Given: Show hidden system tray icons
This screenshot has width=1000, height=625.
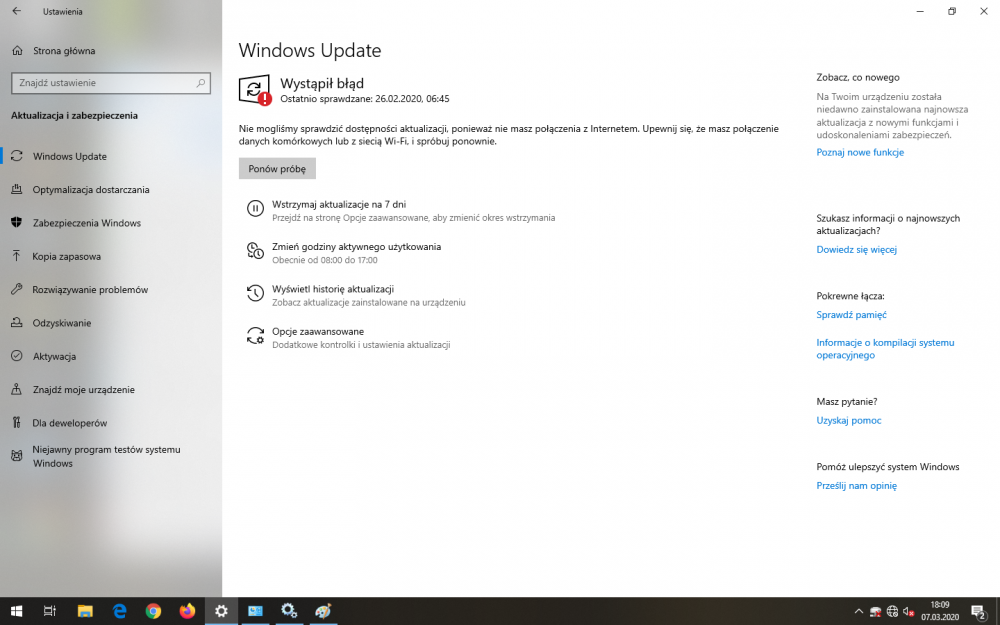Looking at the screenshot, I should 858,611.
